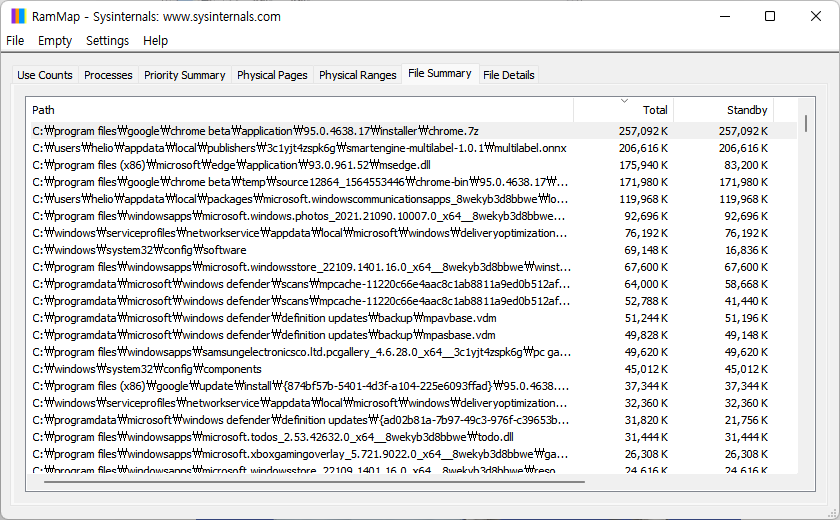This screenshot has height=520, width=840.
Task: Select the google update install row
Action: (414, 386)
